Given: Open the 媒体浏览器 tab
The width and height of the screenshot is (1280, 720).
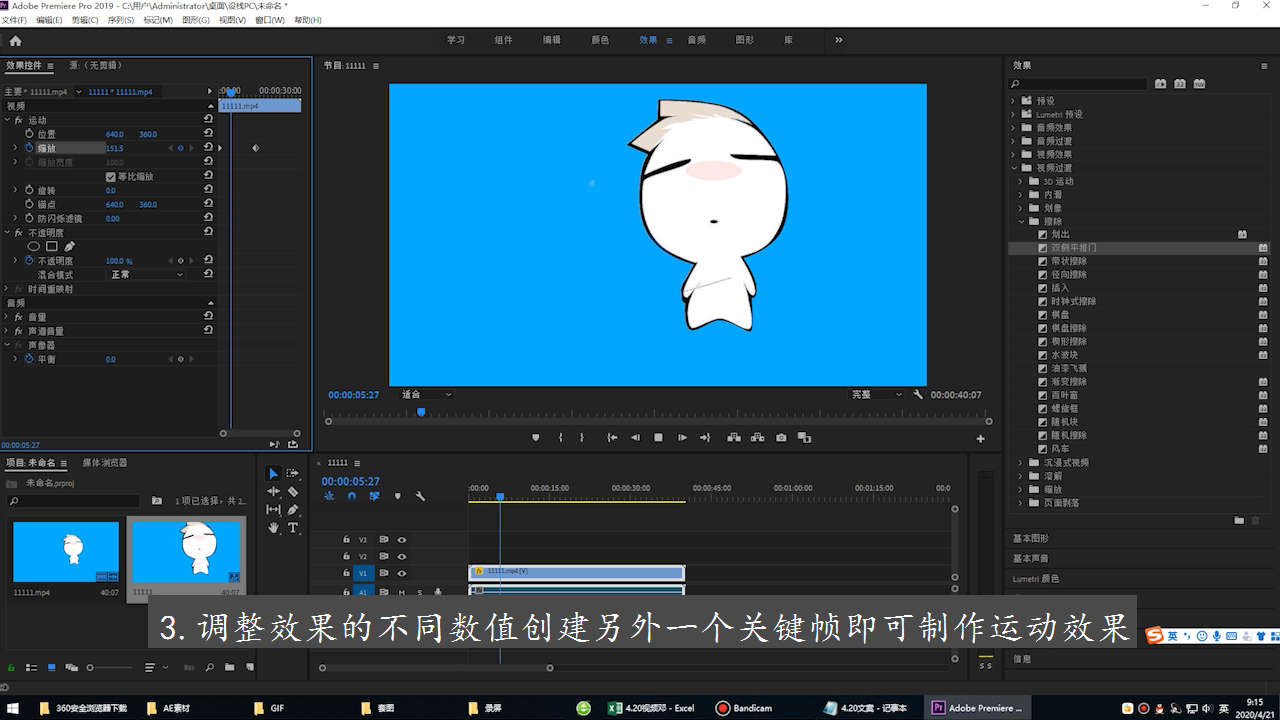Looking at the screenshot, I should pos(105,463).
